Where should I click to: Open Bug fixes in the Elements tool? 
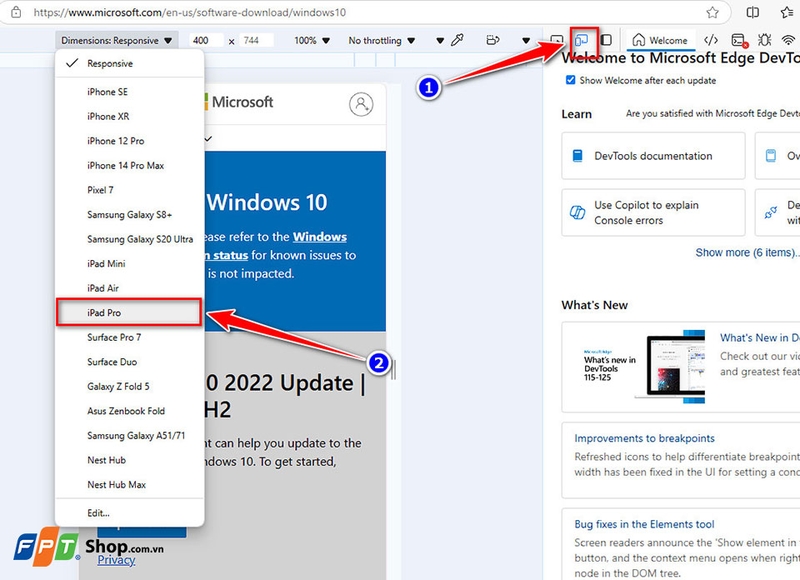(x=644, y=524)
